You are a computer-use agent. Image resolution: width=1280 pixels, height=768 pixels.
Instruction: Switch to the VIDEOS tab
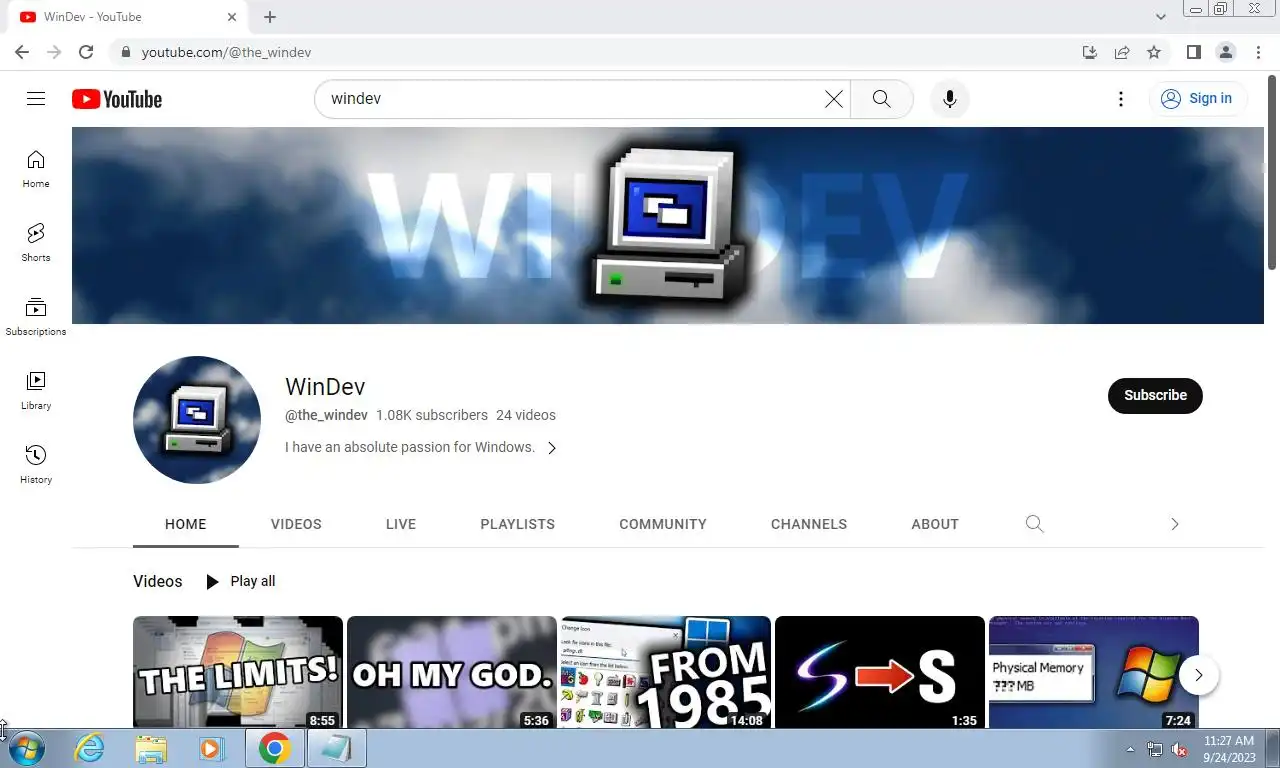click(296, 524)
